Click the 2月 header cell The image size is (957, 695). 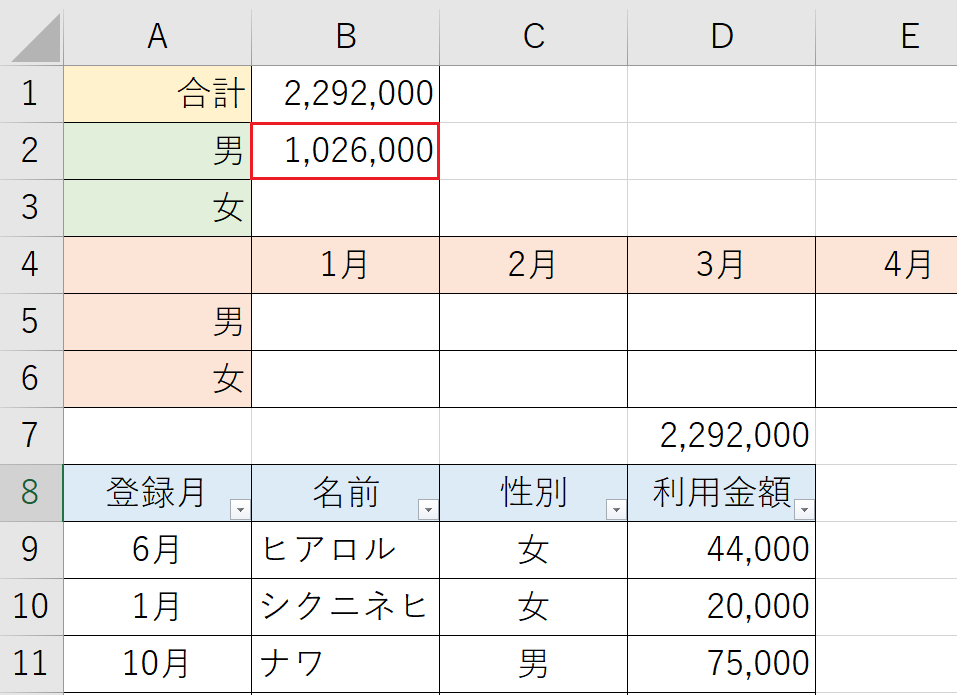pyautogui.click(x=533, y=265)
